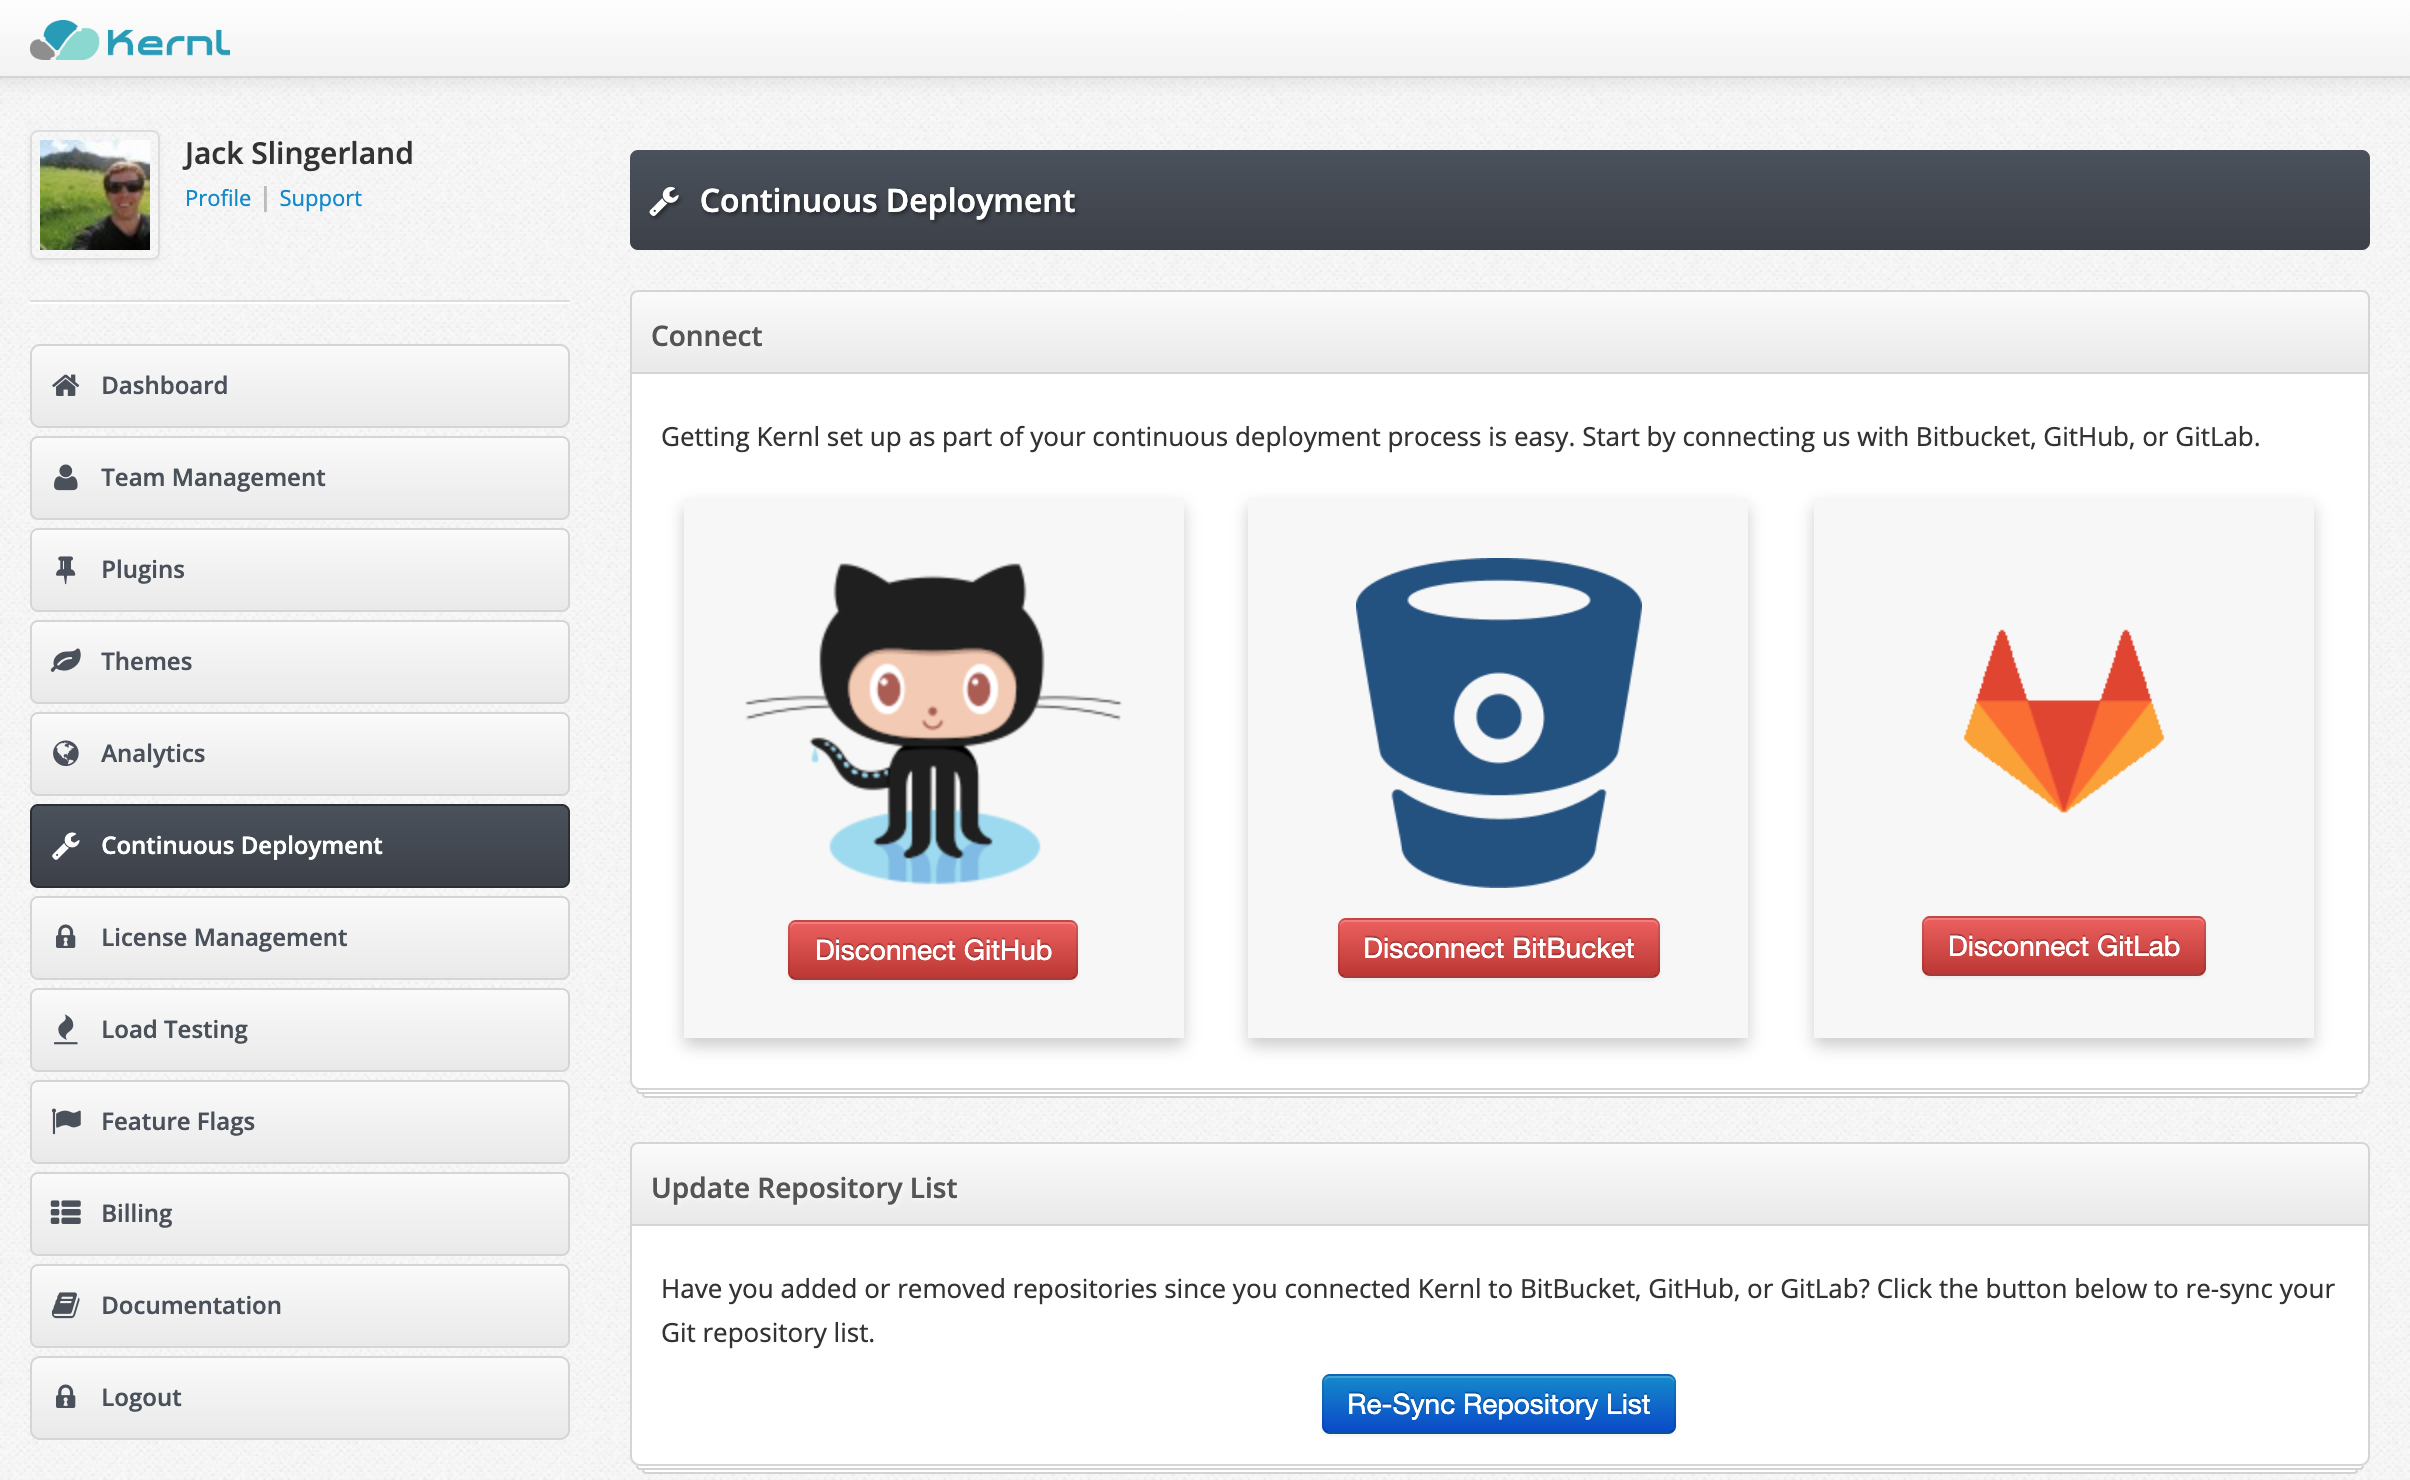Click the Plugins pushpin icon
This screenshot has width=2410, height=1480.
click(66, 569)
